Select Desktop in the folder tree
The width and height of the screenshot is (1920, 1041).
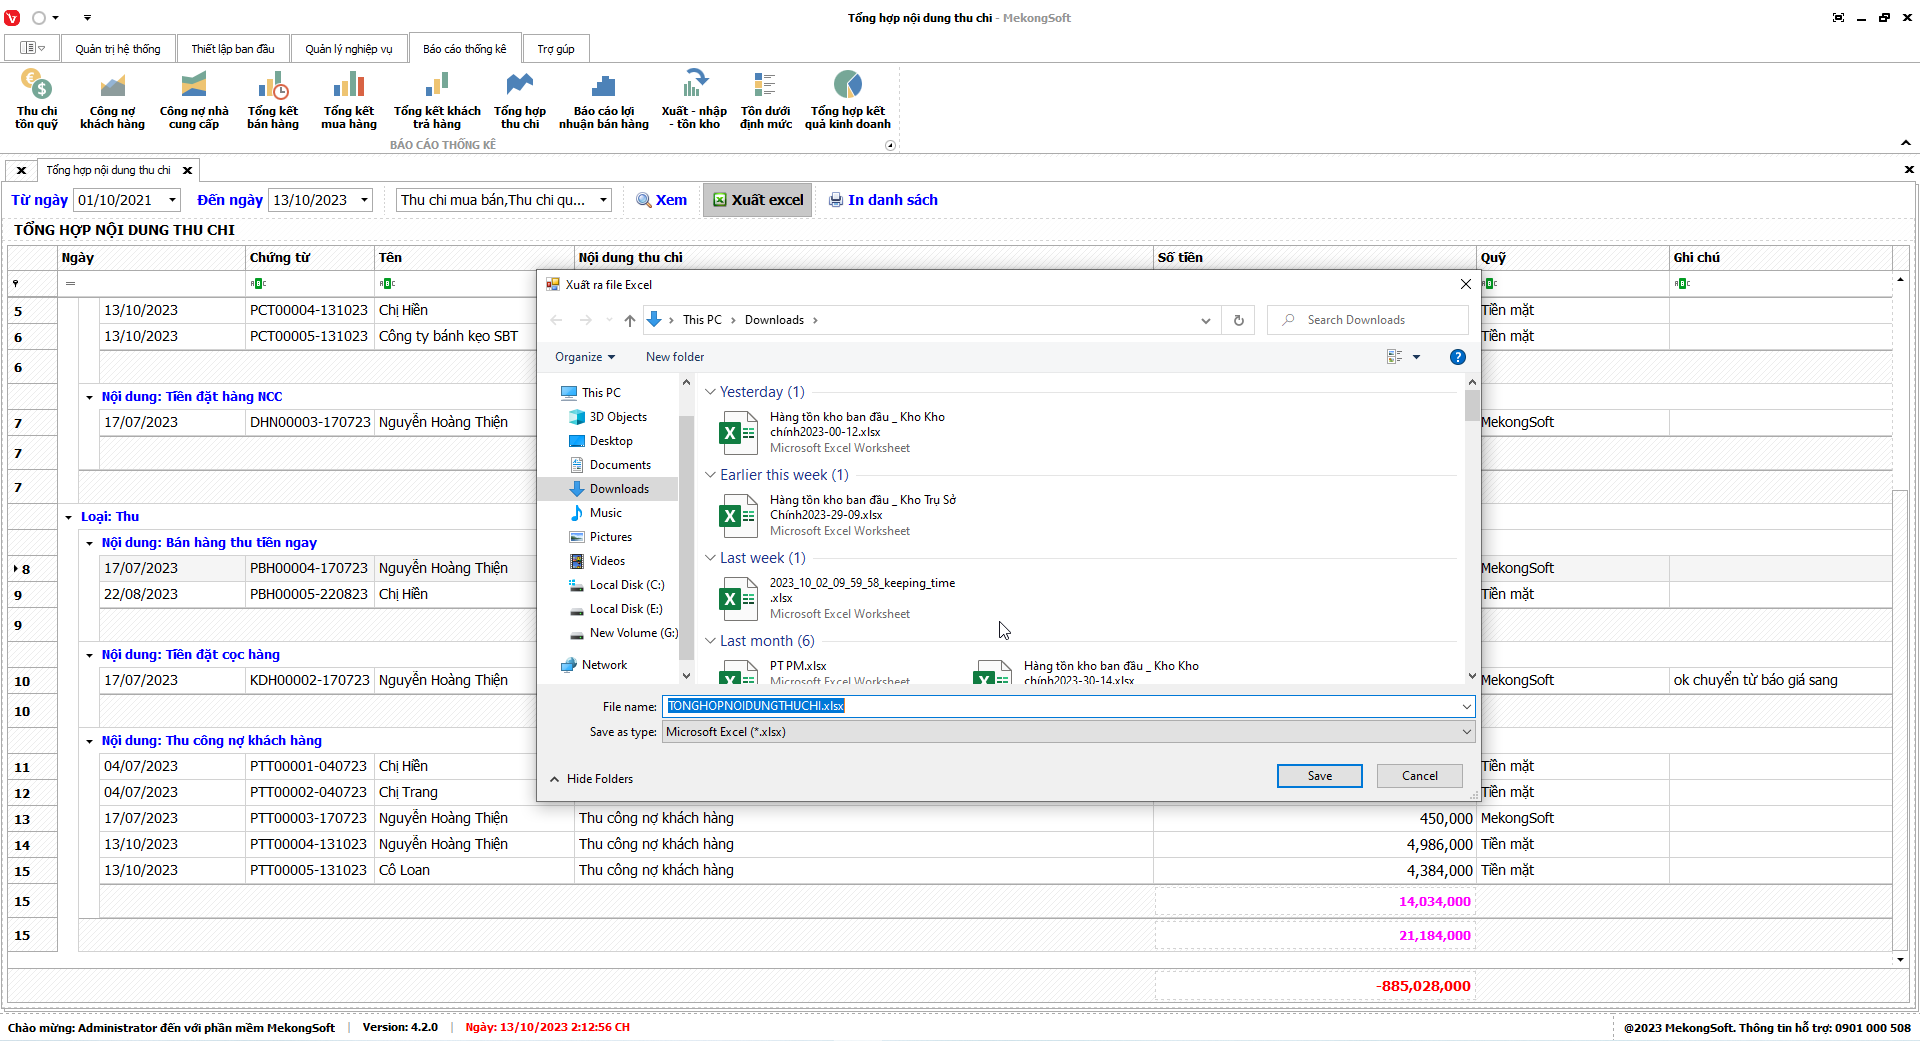click(x=610, y=441)
